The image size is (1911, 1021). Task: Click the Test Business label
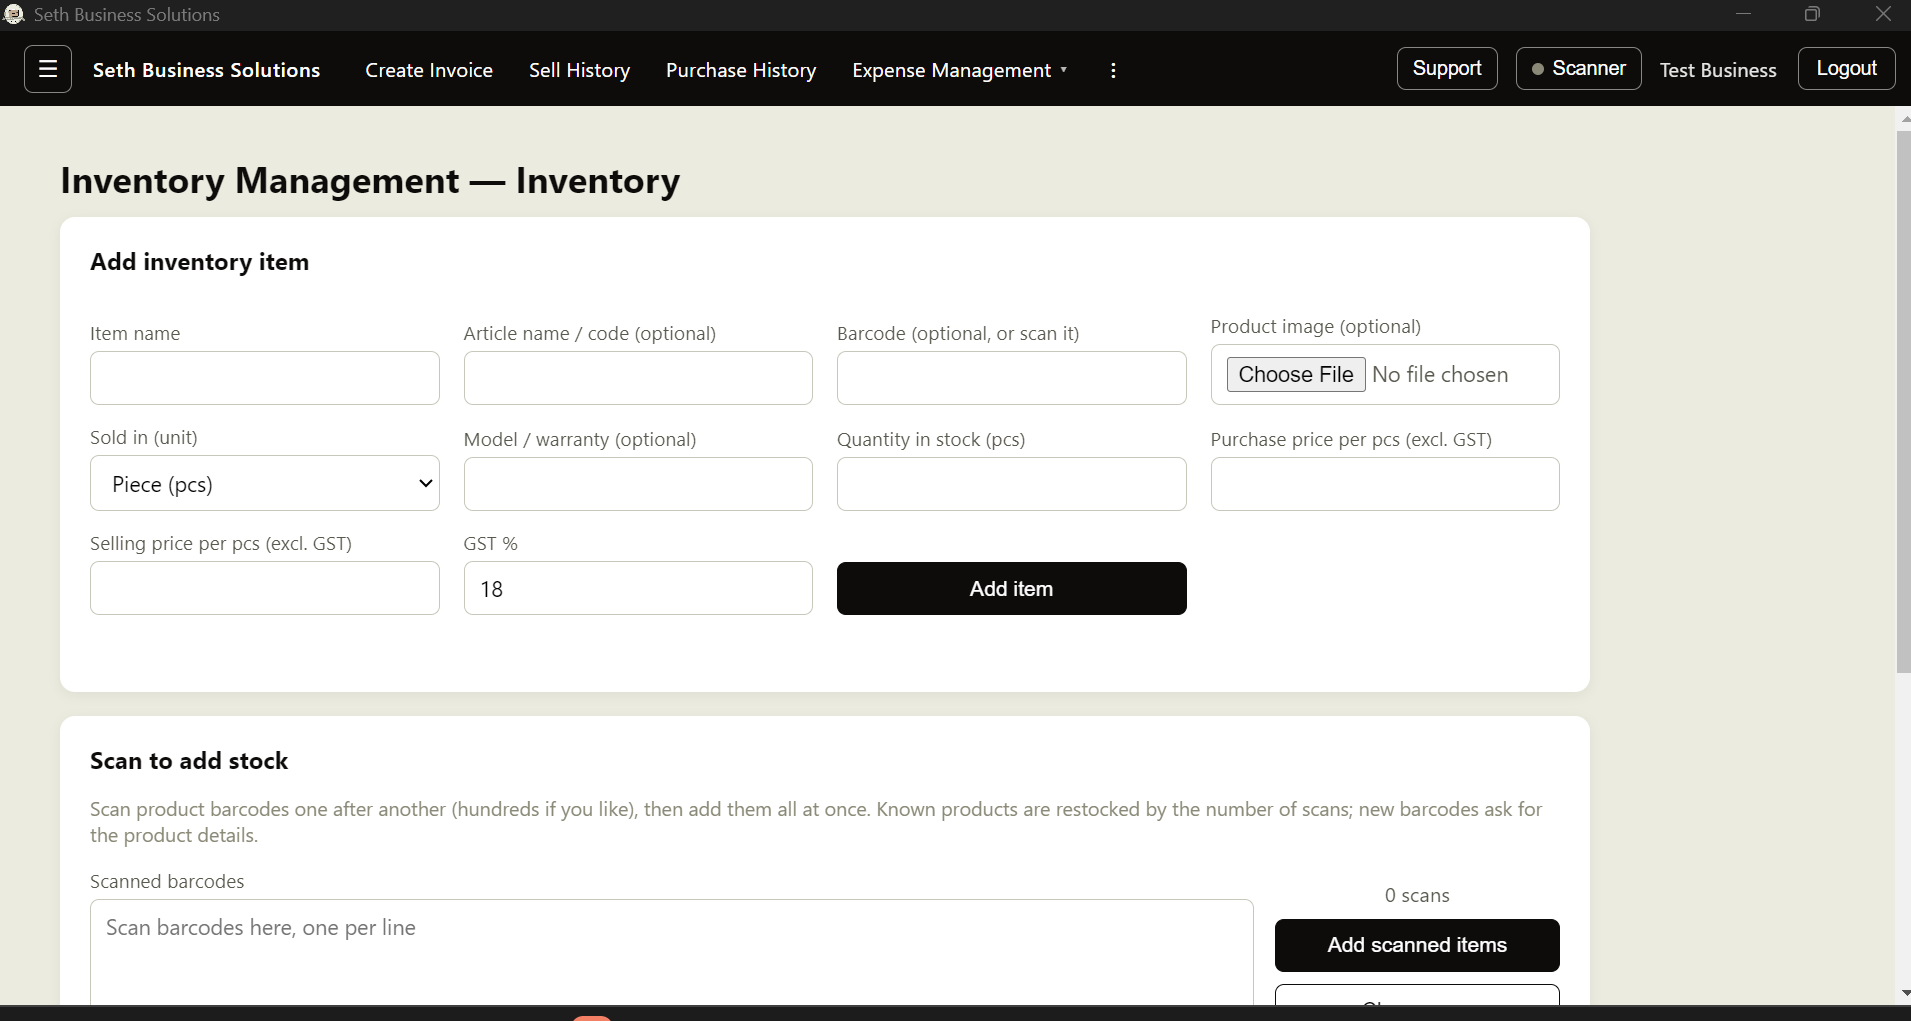pos(1718,70)
